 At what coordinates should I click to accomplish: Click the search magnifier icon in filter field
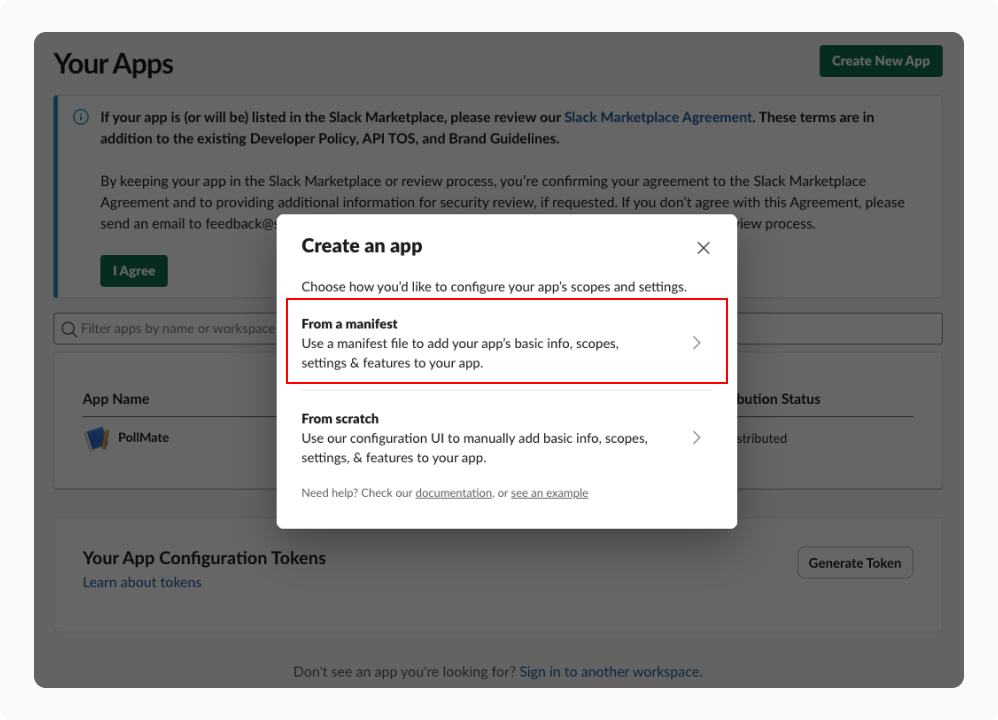coord(69,328)
